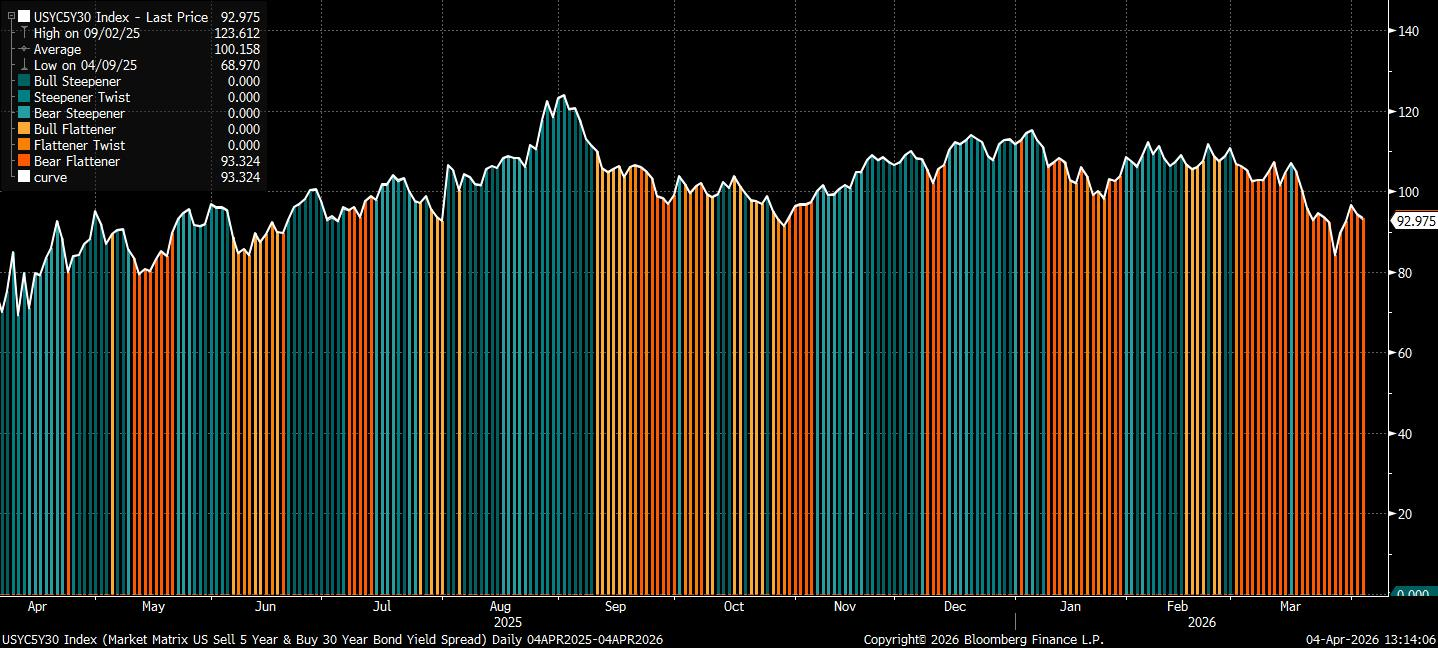
Task: Select 'High on 09/02/25' legend row
Action: point(85,33)
